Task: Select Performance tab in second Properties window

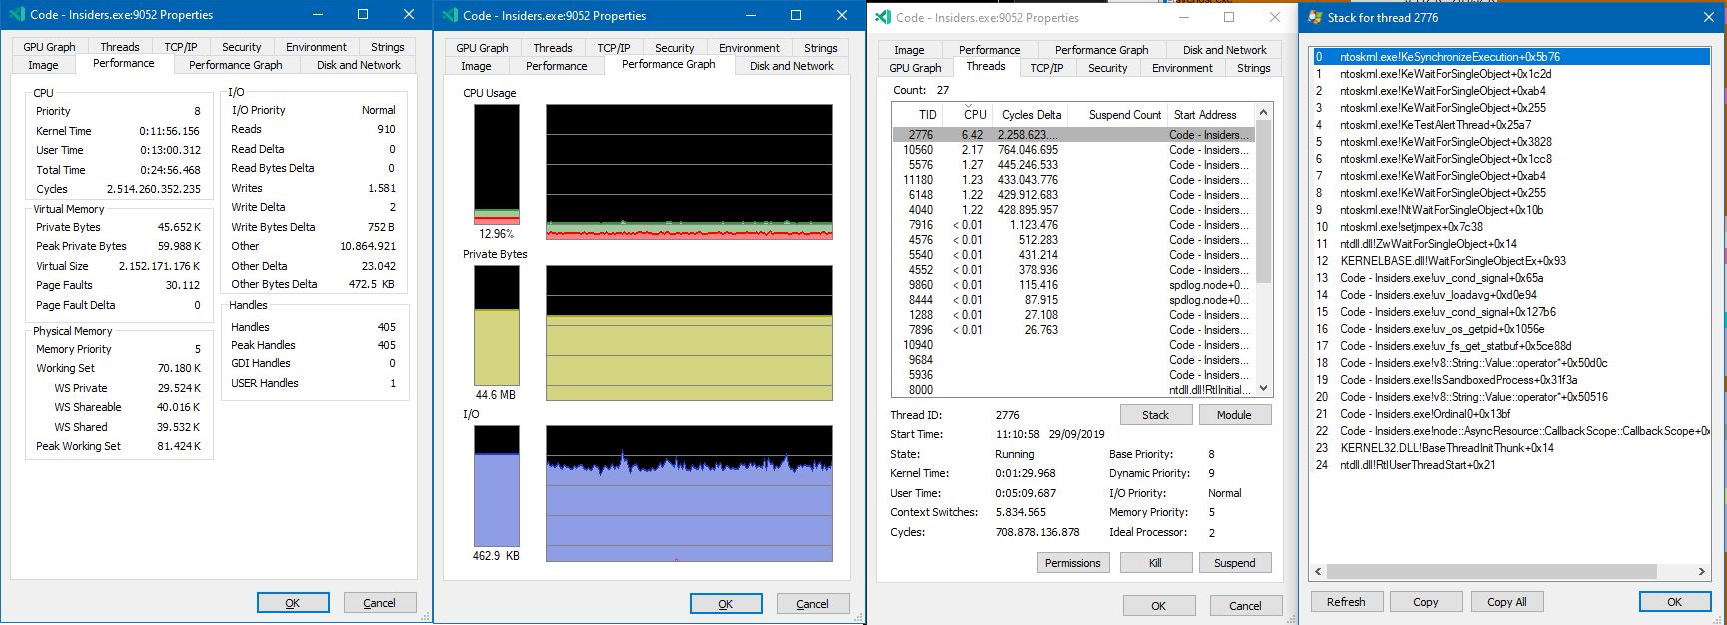Action: pyautogui.click(x=556, y=66)
